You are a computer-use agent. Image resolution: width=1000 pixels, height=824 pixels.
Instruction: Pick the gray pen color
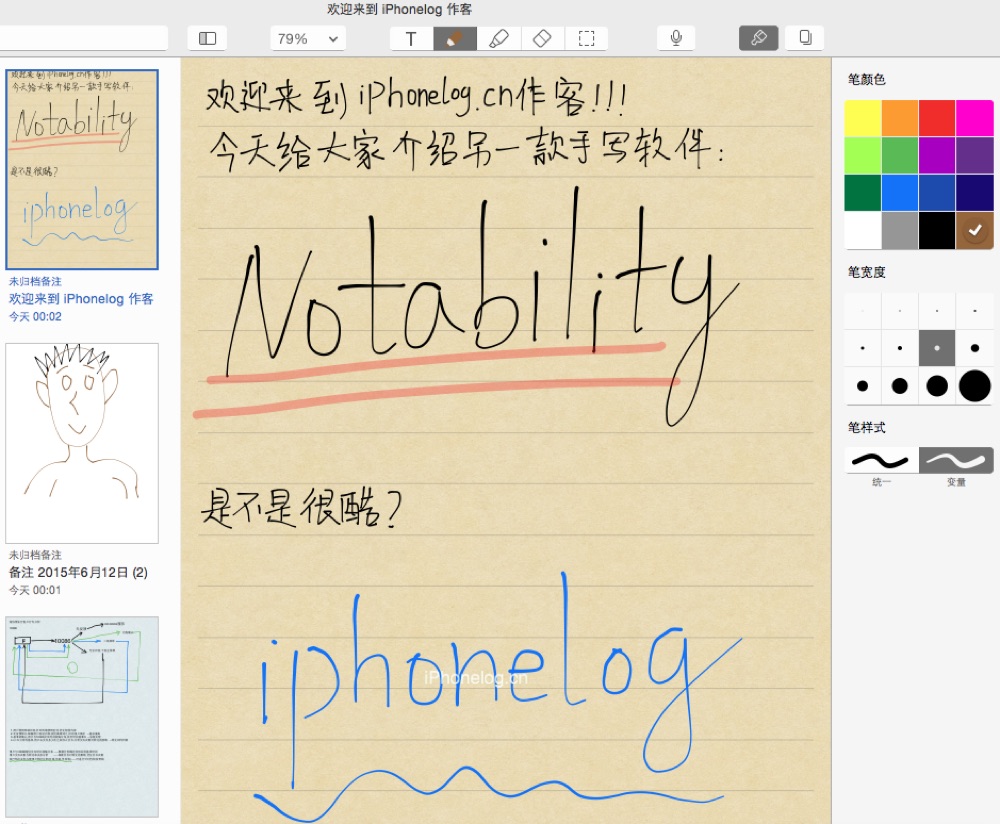tap(900, 230)
